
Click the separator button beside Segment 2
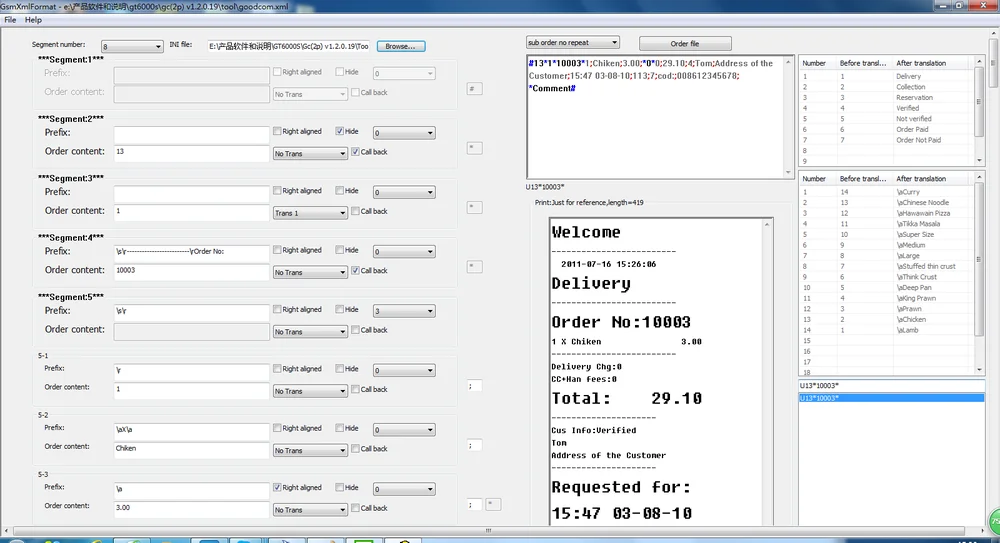point(474,148)
